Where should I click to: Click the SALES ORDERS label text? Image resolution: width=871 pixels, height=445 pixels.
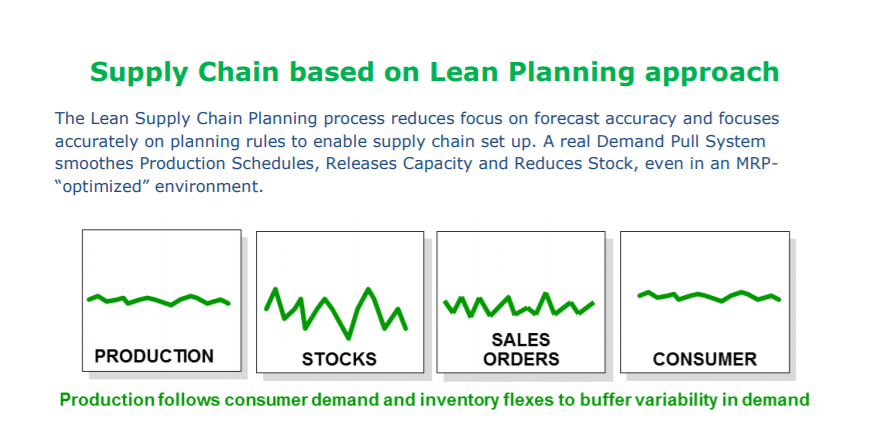tap(521, 349)
